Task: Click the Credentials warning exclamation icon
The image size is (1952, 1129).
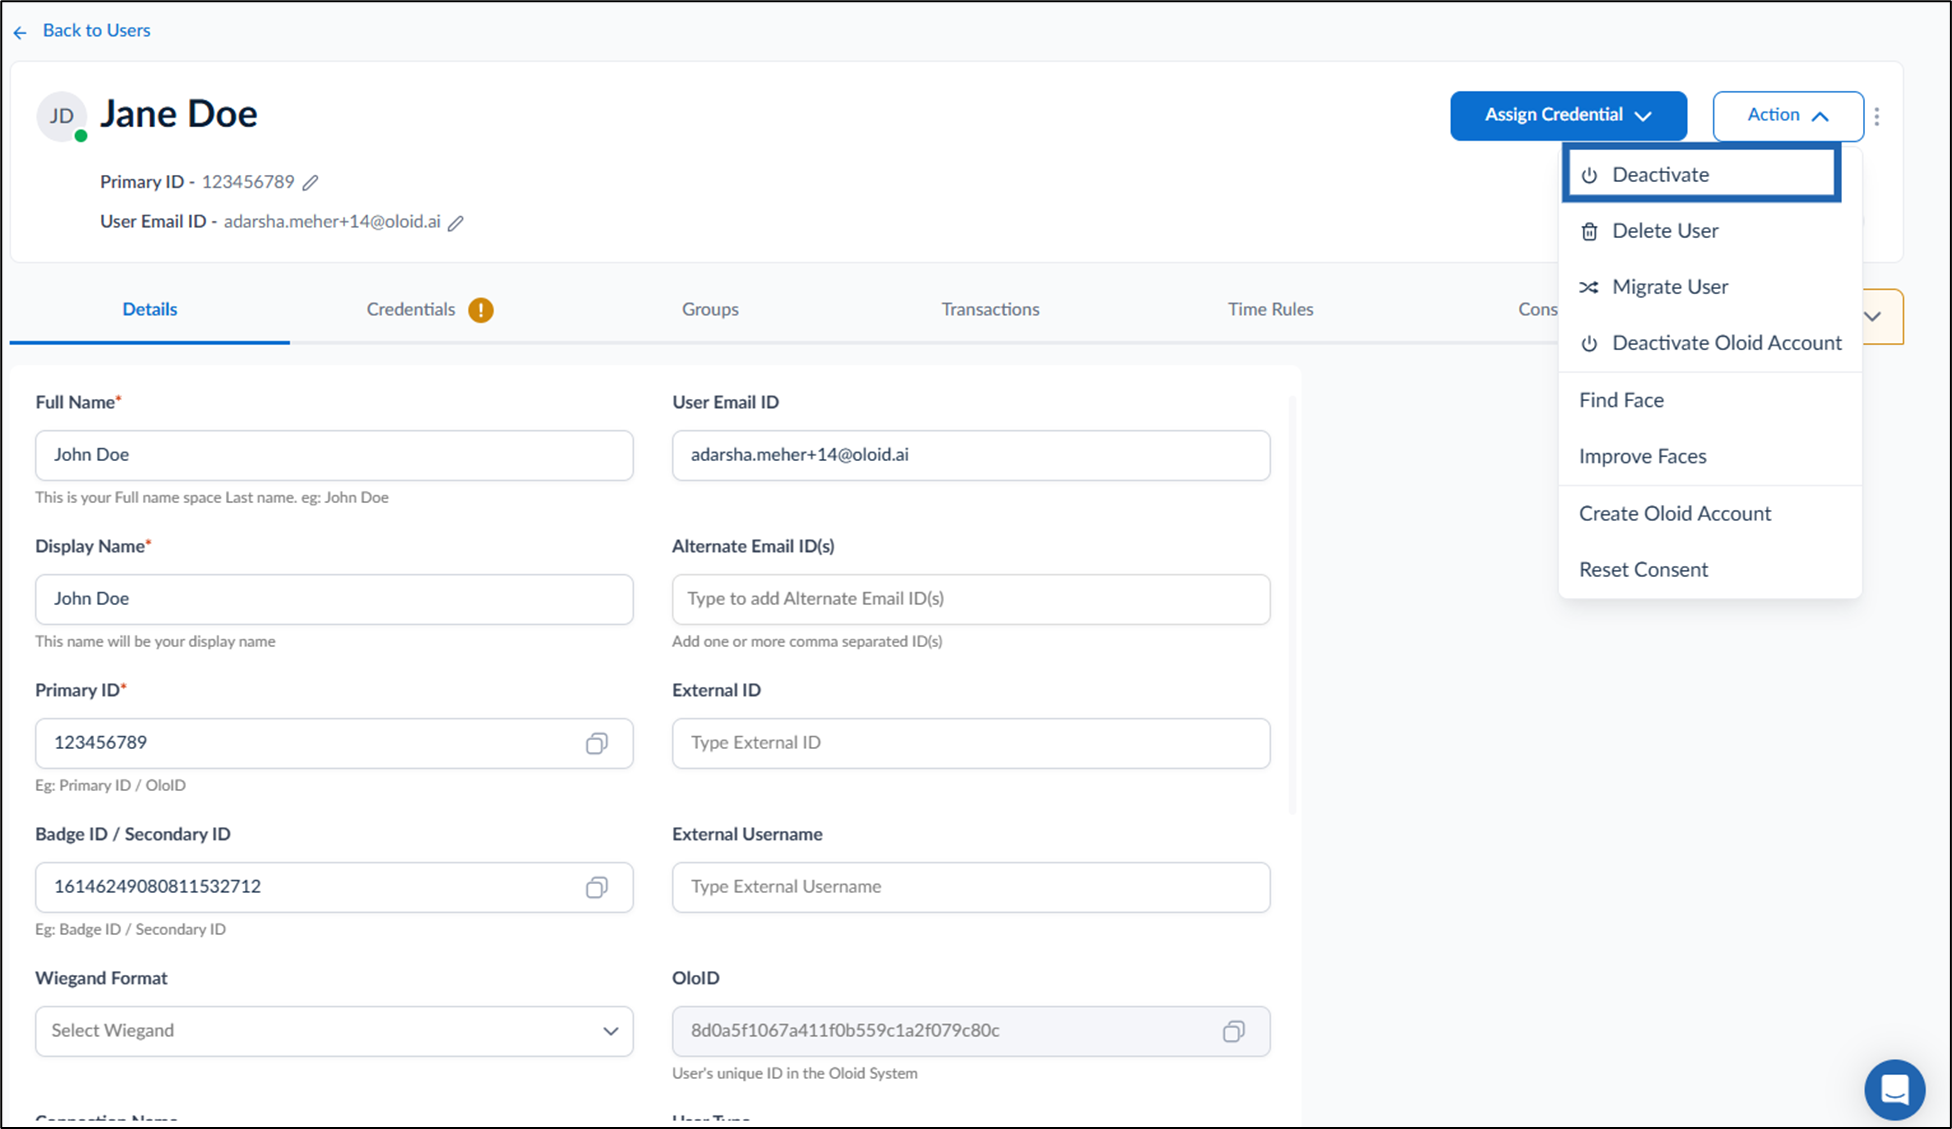Action: coord(481,310)
